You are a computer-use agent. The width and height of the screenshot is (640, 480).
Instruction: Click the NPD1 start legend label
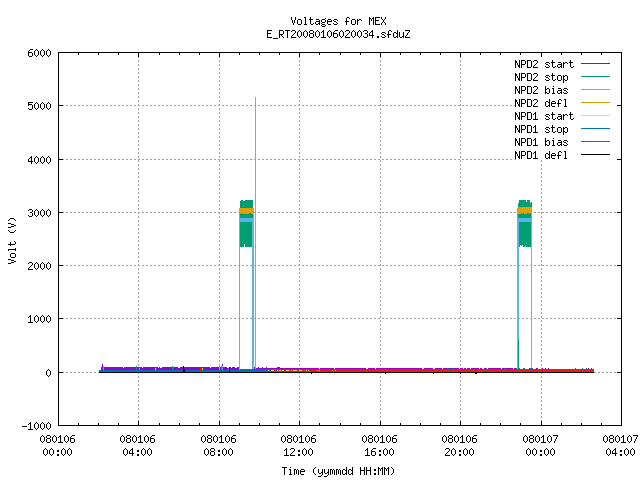point(544,116)
